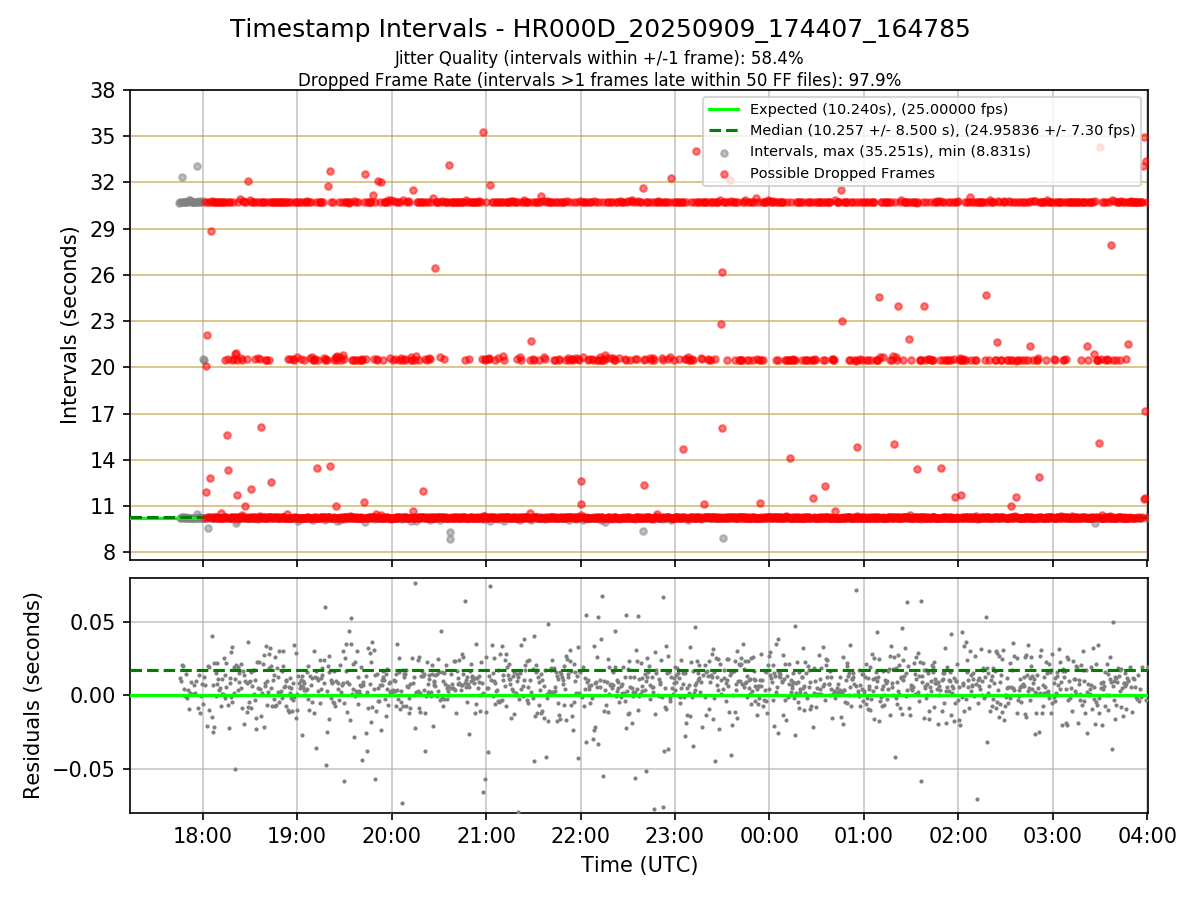Click the 21:00 time tick label
Screen dimensions: 1200x900
[x=486, y=834]
